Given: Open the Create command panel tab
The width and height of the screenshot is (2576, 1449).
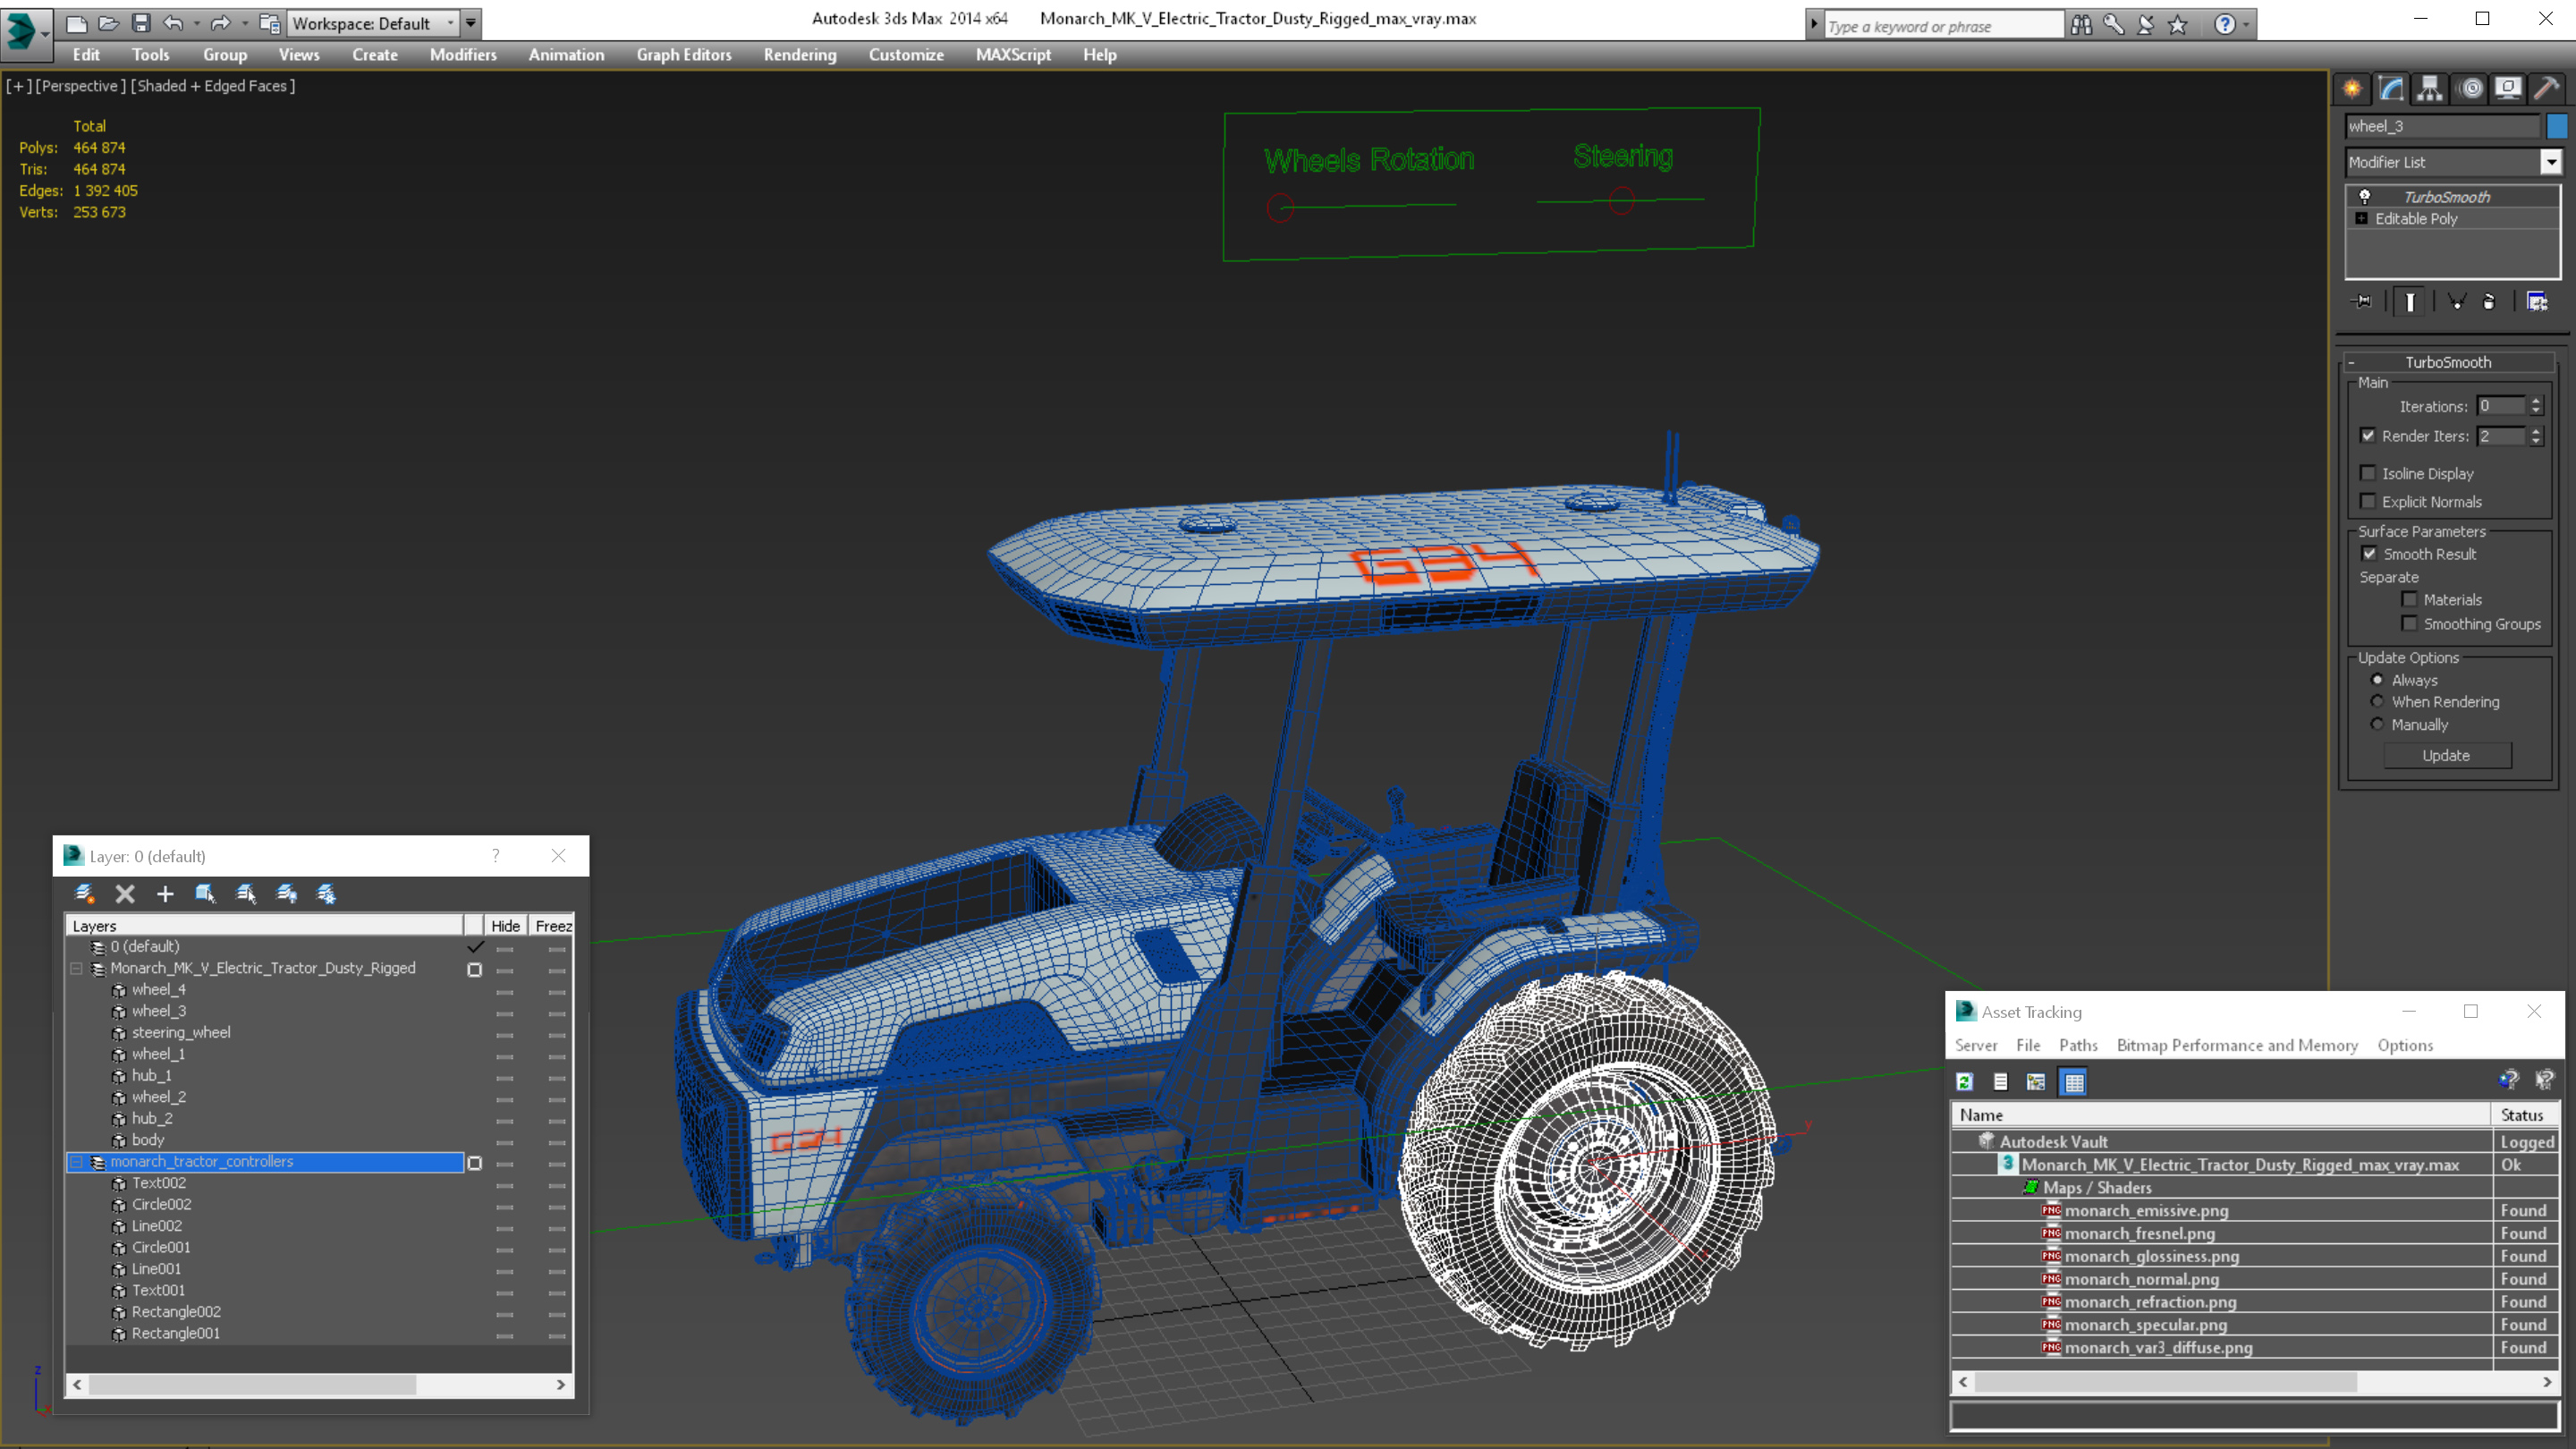Looking at the screenshot, I should point(2352,89).
